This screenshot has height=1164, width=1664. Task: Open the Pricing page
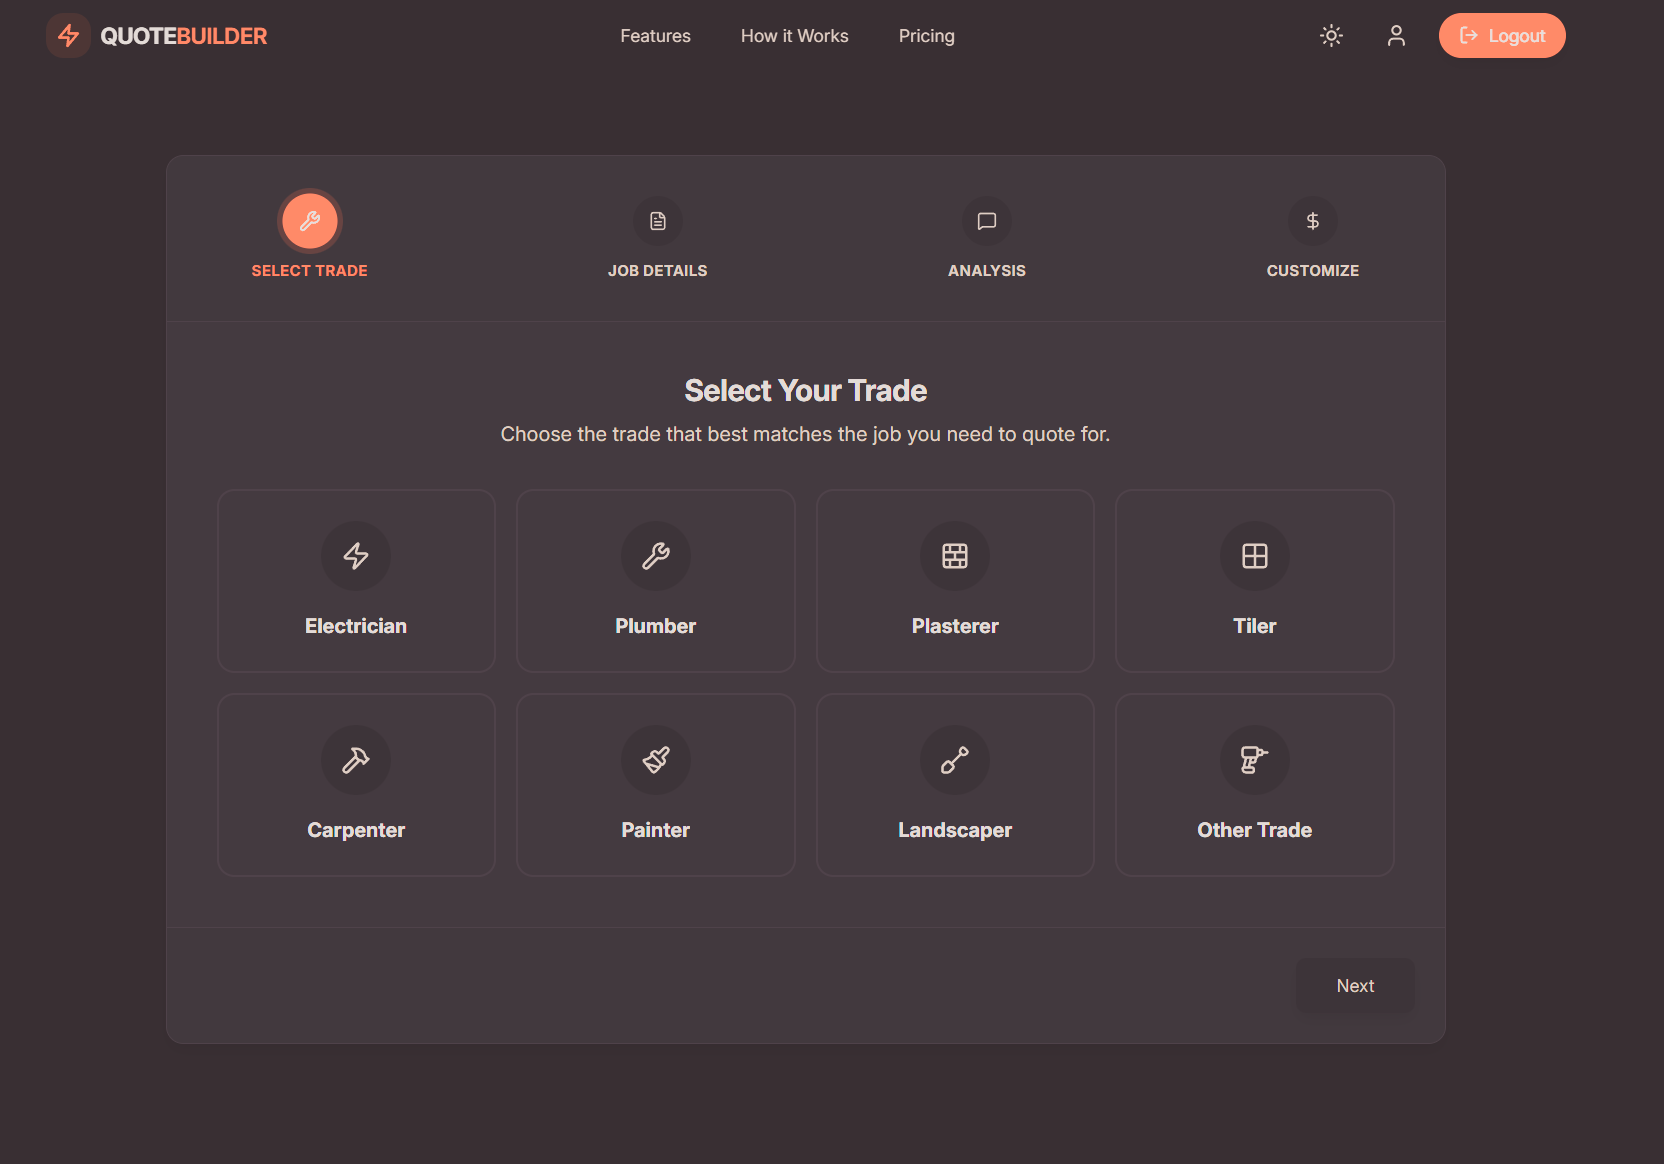(926, 35)
